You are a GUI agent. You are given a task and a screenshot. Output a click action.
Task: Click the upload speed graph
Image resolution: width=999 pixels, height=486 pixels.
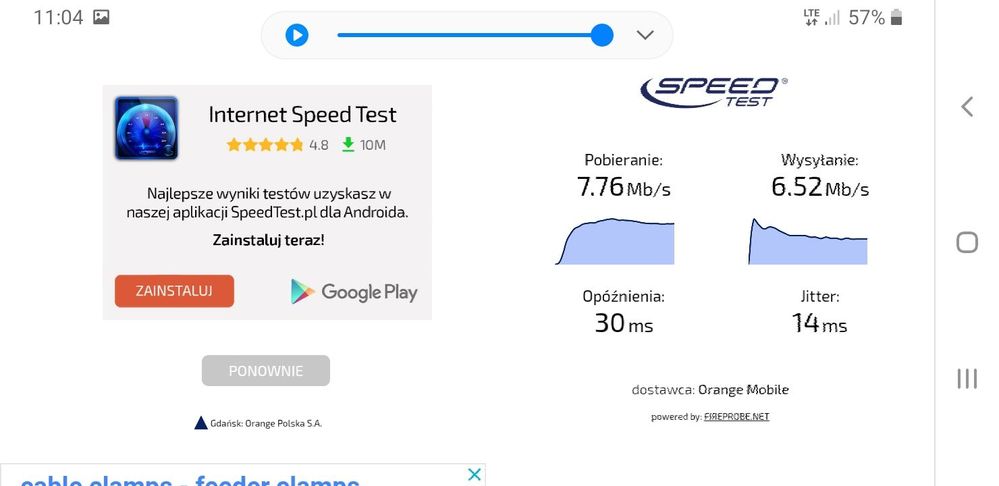(x=808, y=242)
